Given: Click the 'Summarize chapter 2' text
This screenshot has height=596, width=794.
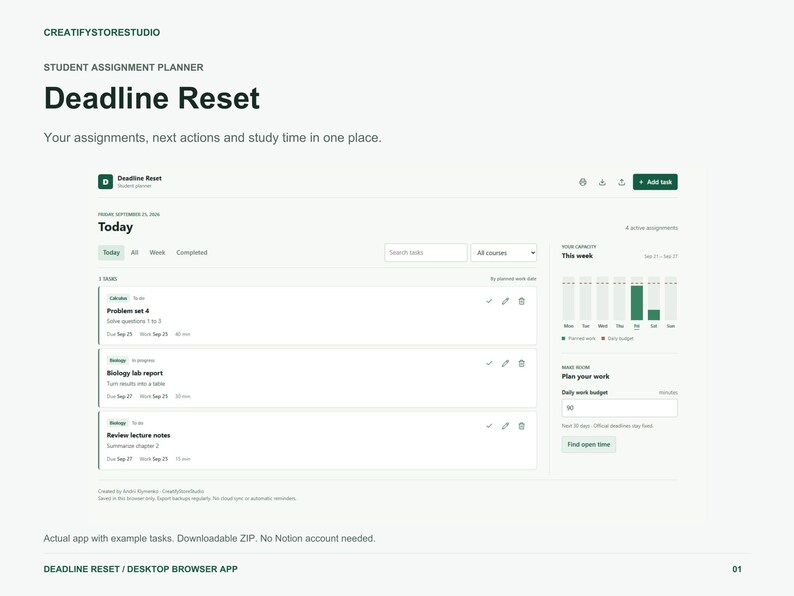Looking at the screenshot, I should [x=133, y=446].
